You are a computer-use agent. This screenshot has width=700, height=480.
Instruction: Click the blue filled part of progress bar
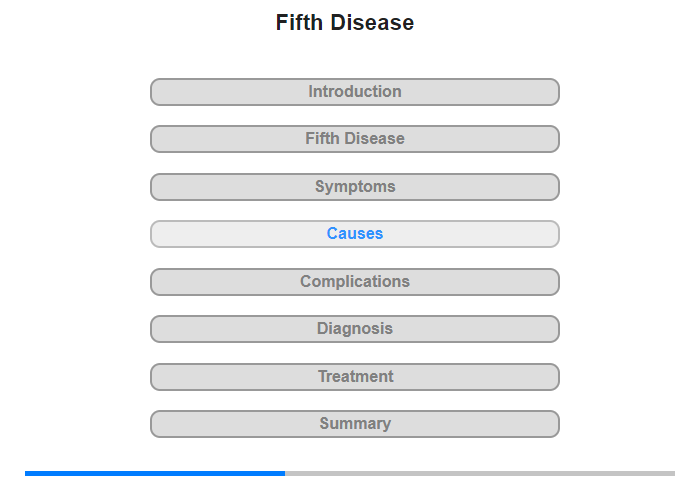155,473
